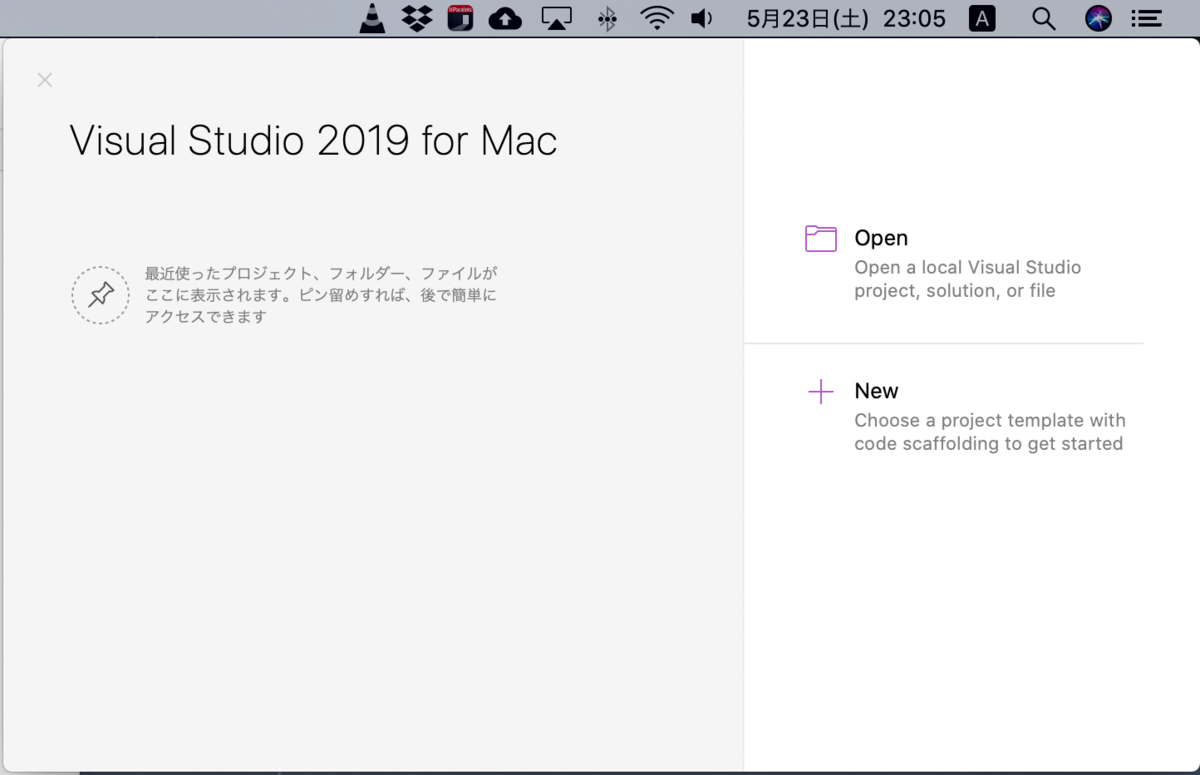Click the Parallels menu bar icon

460,18
